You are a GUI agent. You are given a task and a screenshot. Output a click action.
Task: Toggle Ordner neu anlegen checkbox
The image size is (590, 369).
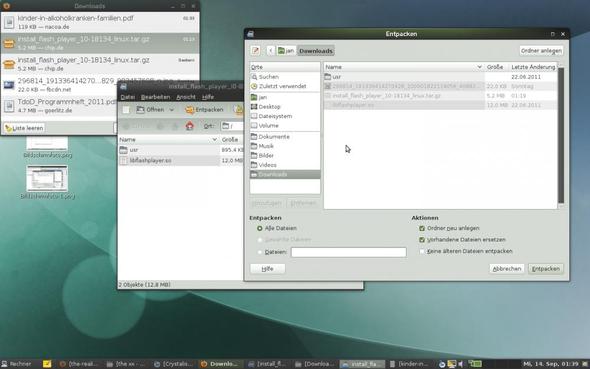[422, 228]
